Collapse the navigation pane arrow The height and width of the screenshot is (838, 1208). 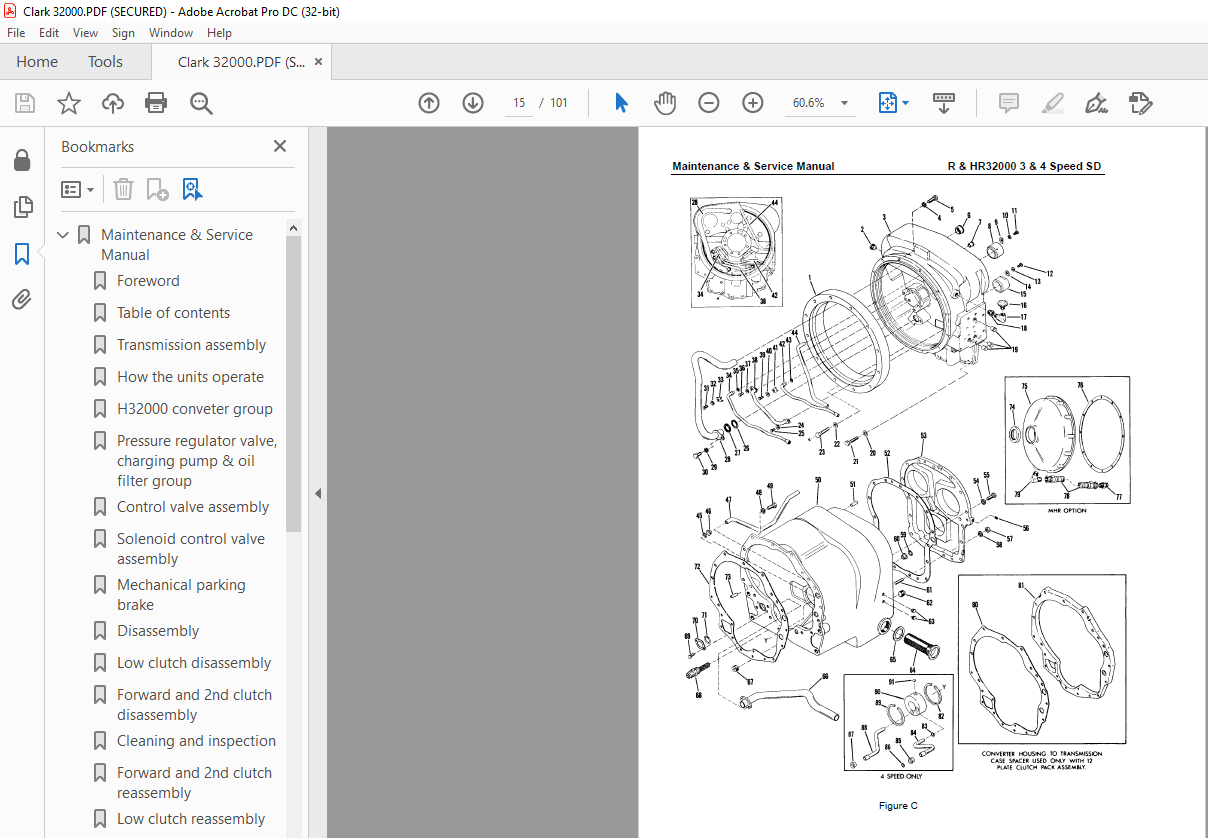pos(318,493)
